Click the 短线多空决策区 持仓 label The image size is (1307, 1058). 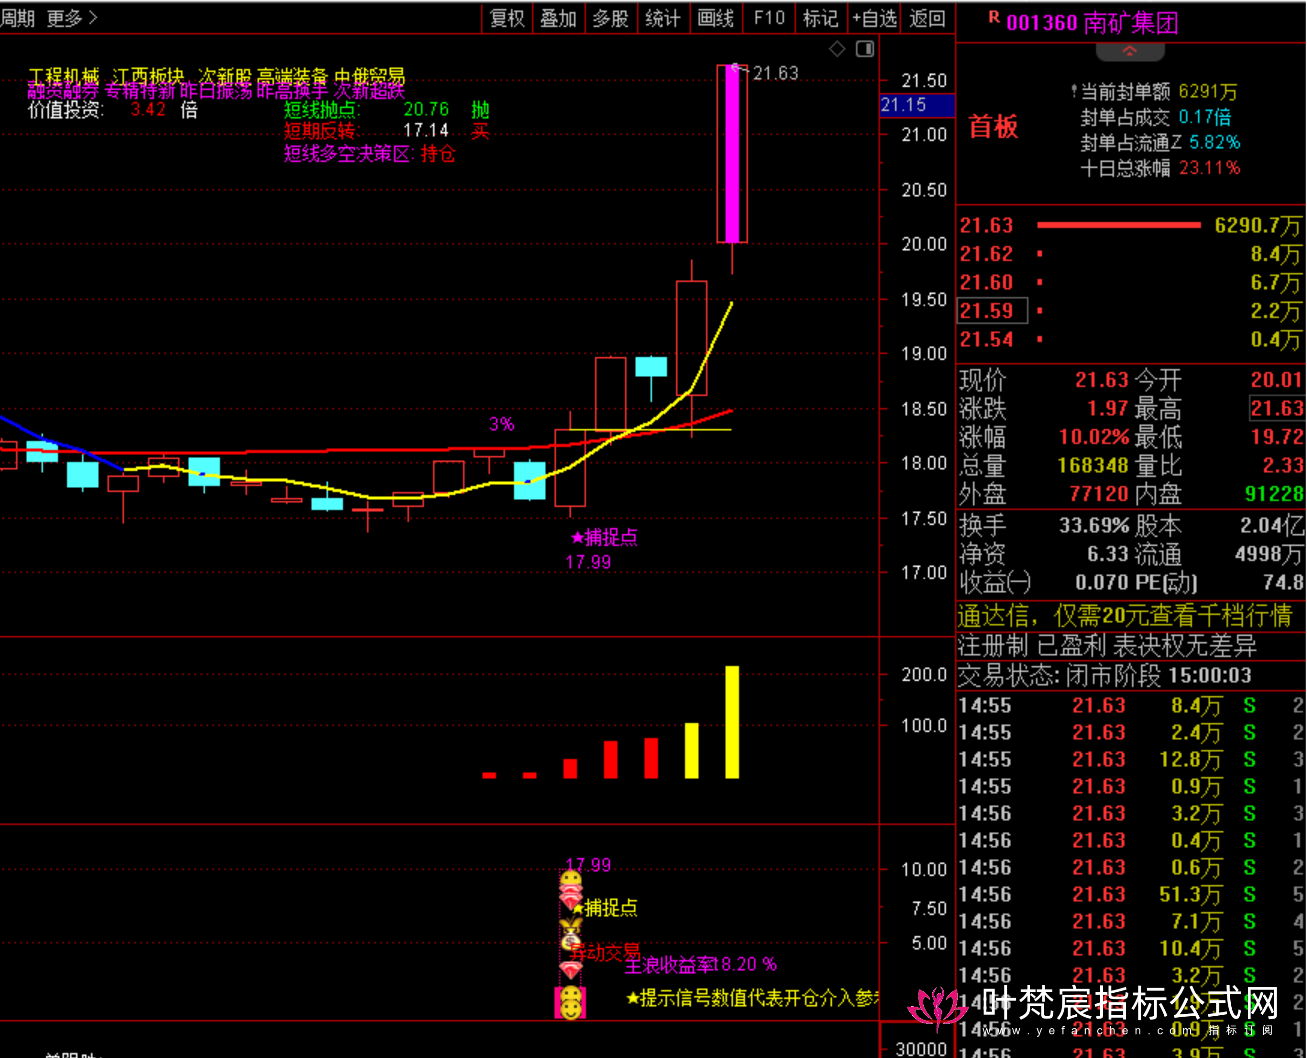pyautogui.click(x=370, y=154)
